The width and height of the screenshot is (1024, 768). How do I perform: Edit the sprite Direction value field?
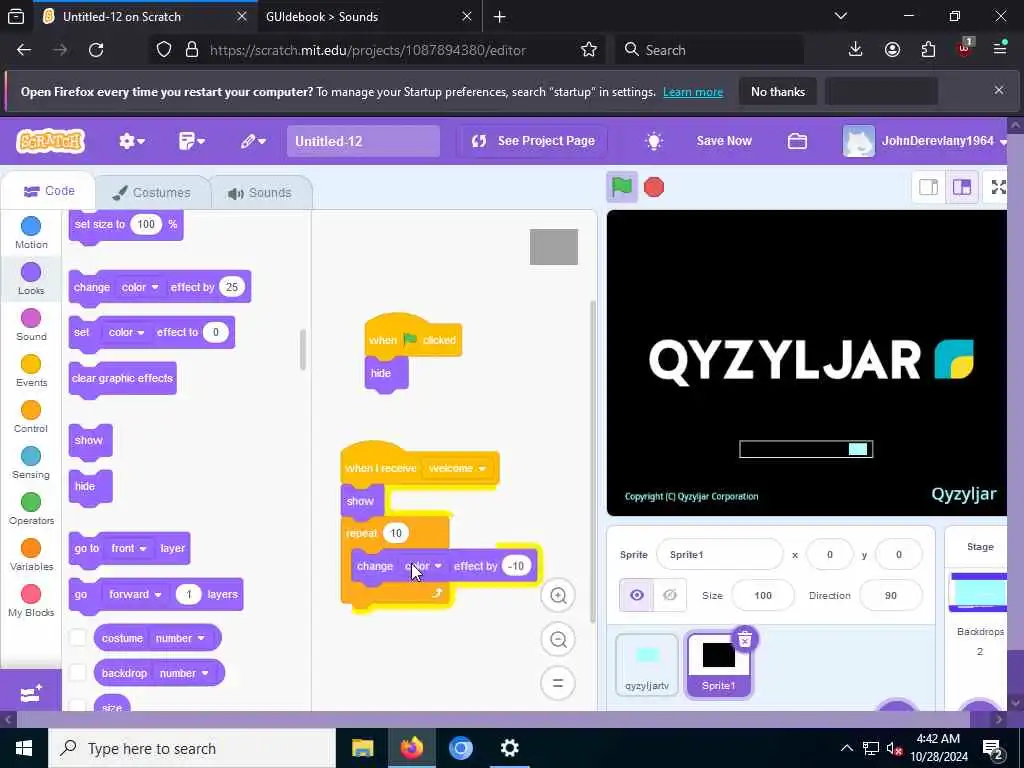890,595
